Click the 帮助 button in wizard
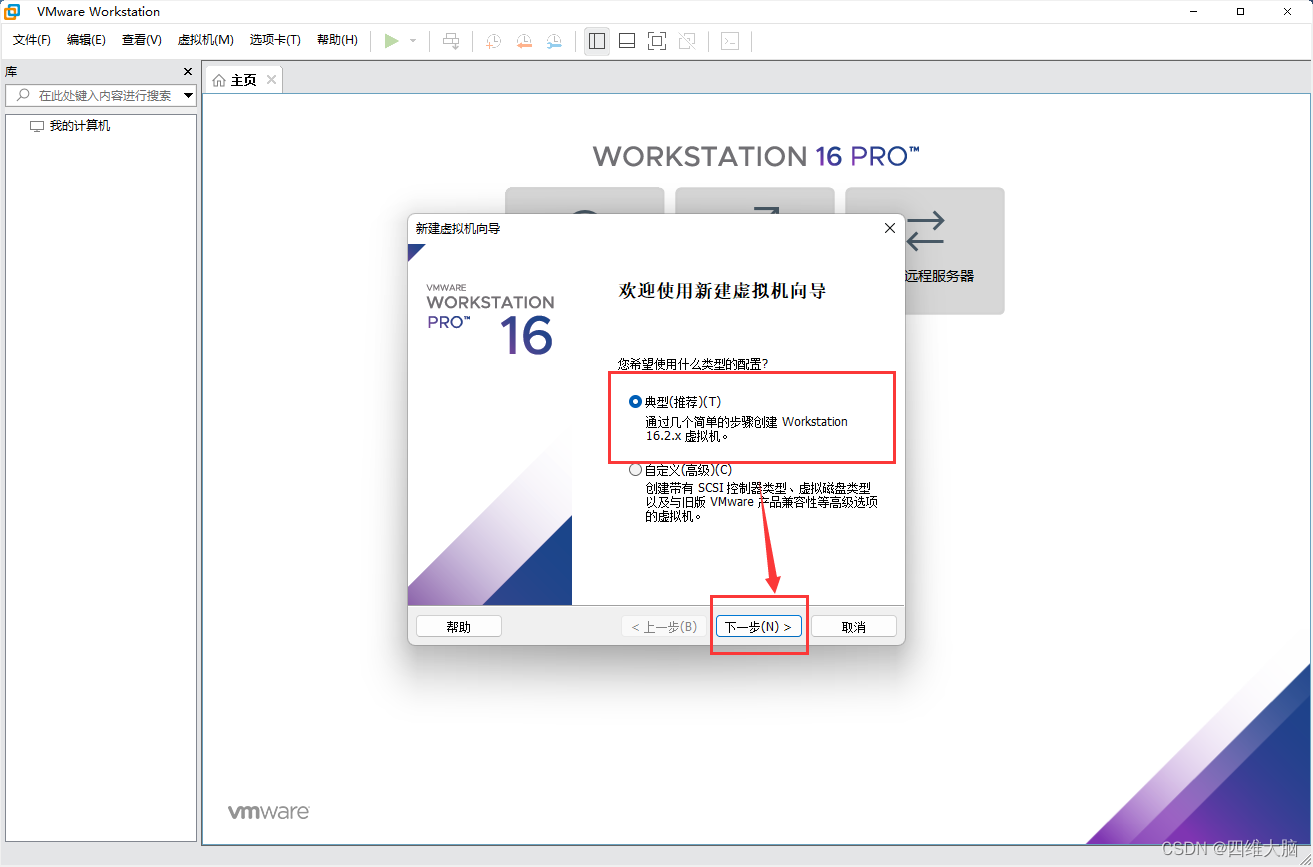Image resolution: width=1313 pixels, height=867 pixels. [x=459, y=627]
